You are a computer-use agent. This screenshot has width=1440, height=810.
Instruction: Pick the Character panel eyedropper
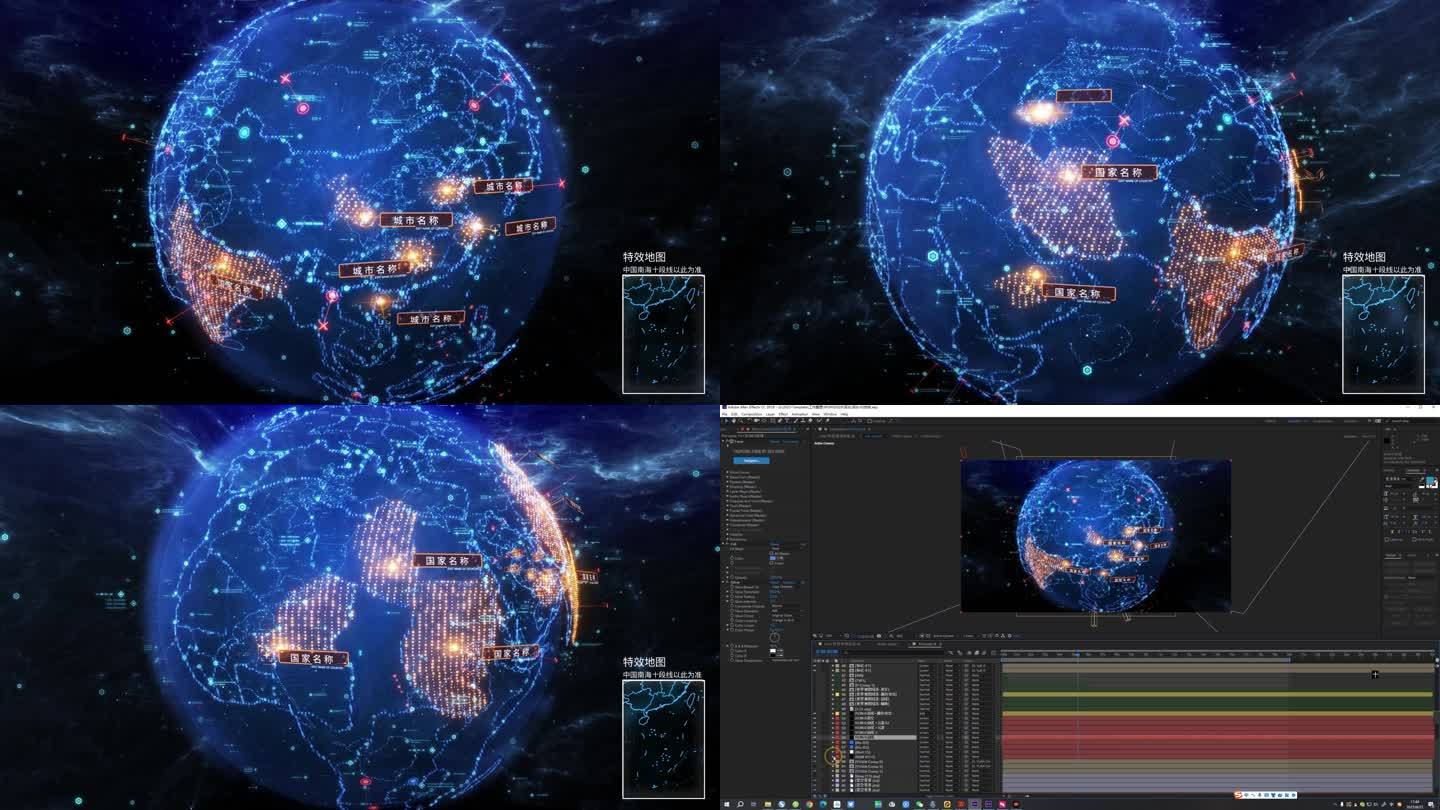(x=1422, y=479)
